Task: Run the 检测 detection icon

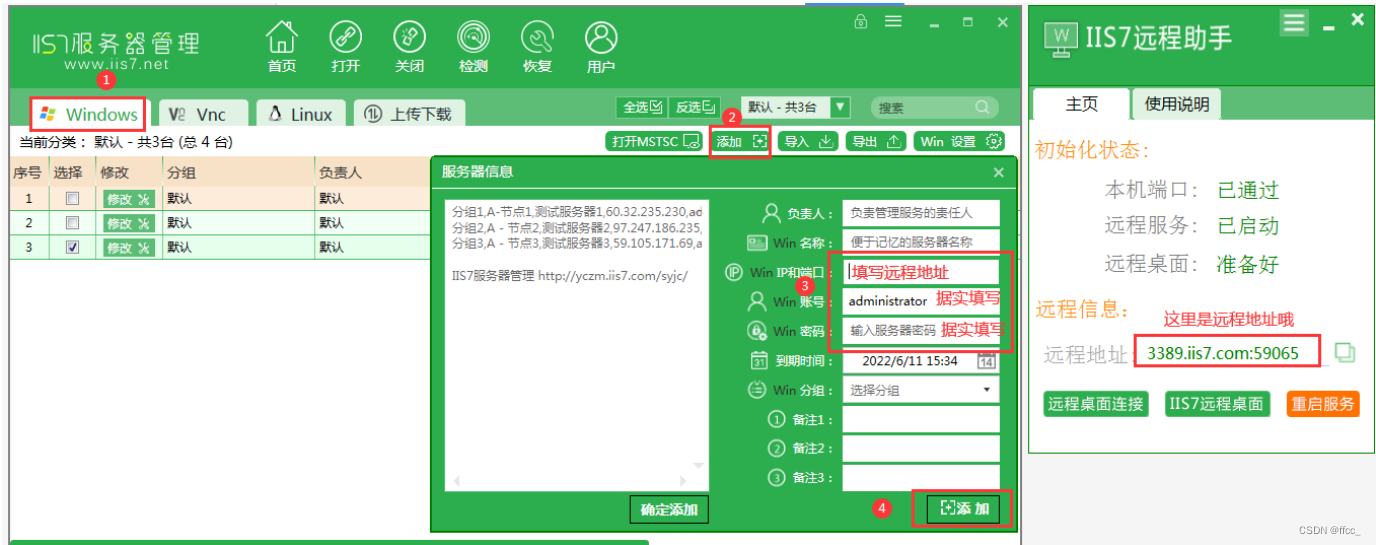Action: point(473,39)
